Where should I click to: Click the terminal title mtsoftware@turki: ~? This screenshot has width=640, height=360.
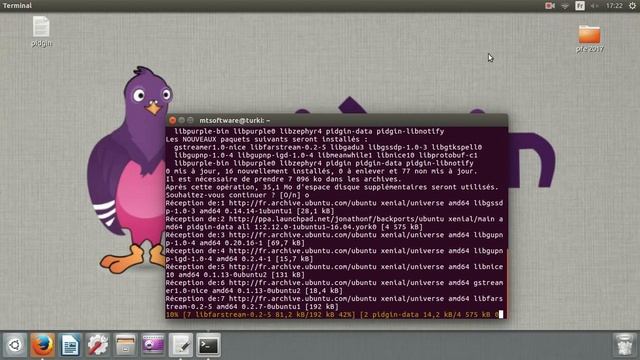pyautogui.click(x=235, y=120)
